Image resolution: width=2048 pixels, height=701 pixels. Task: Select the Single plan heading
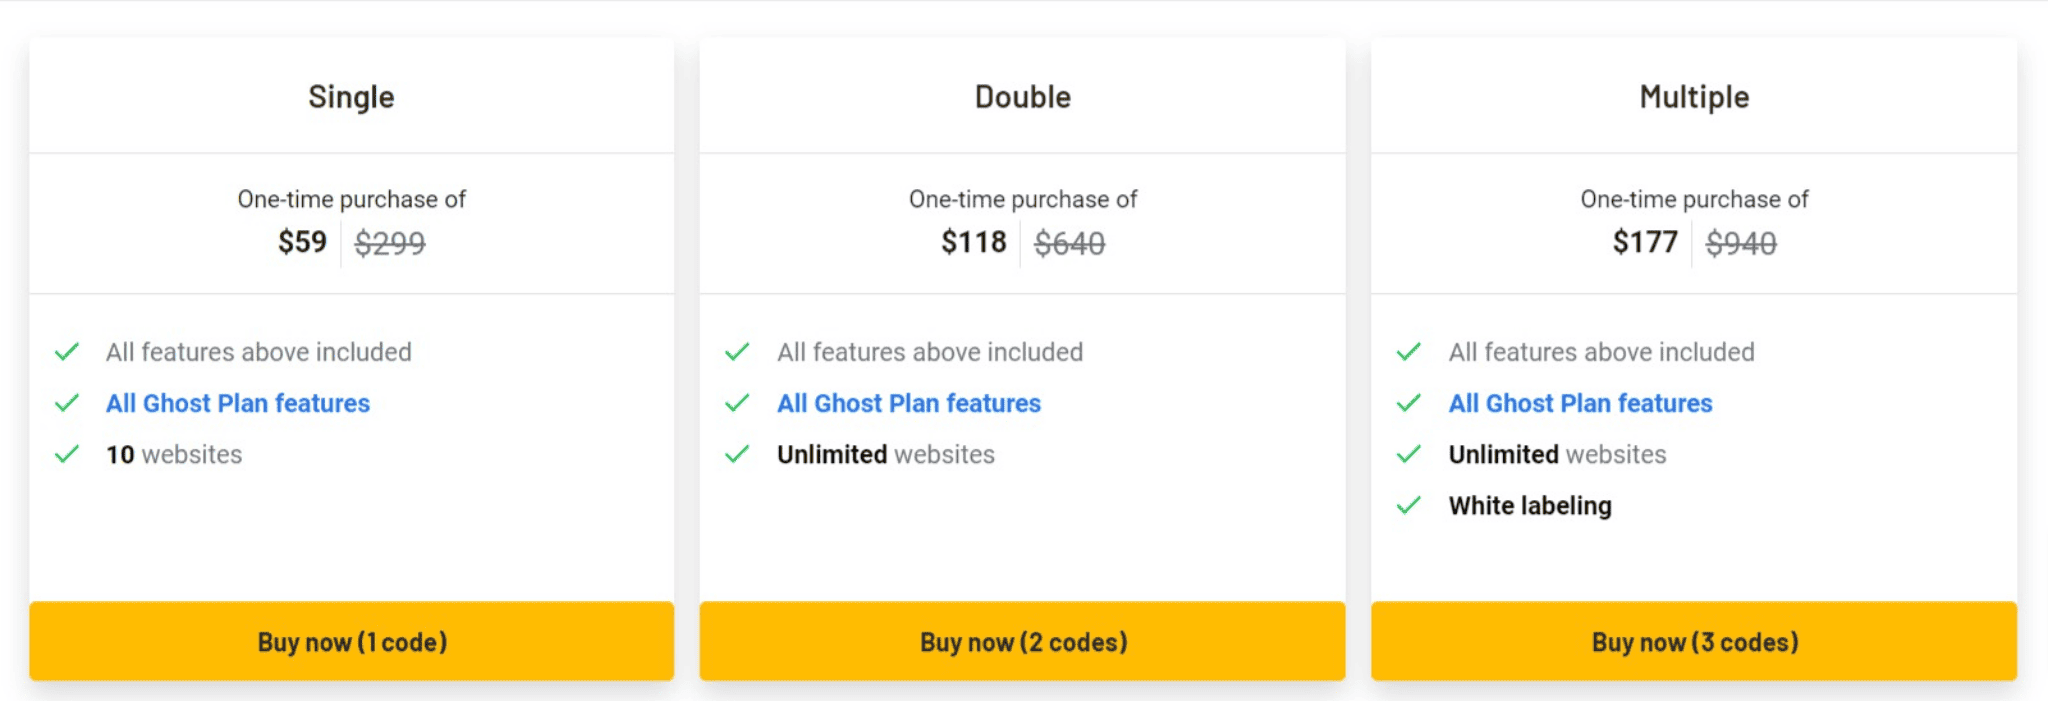coord(351,97)
